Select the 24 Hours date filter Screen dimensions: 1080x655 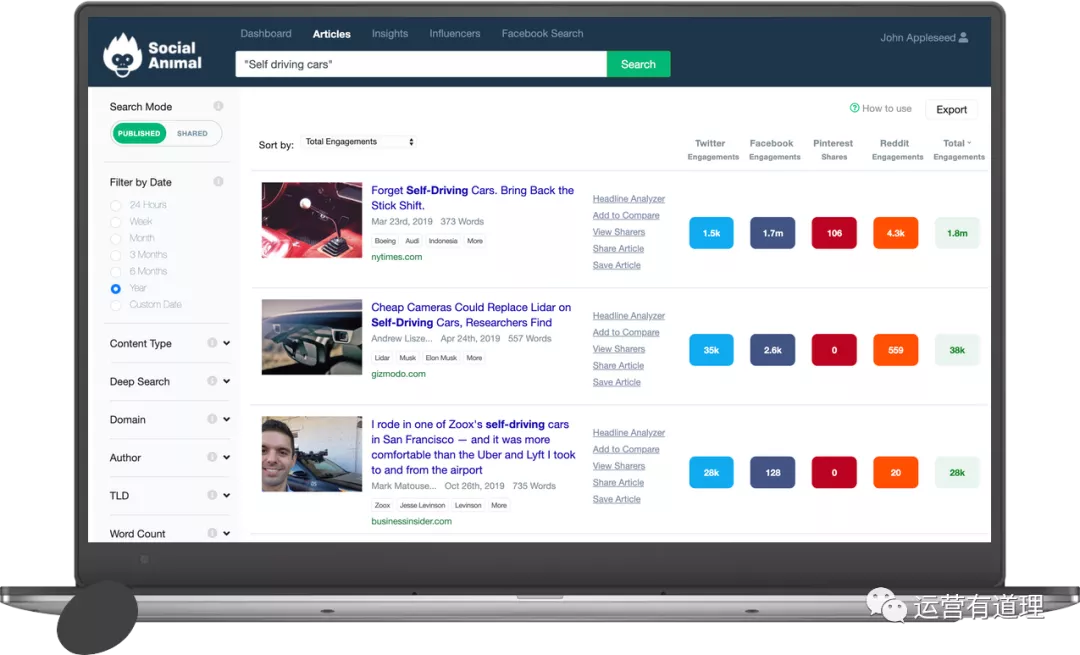click(x=116, y=205)
